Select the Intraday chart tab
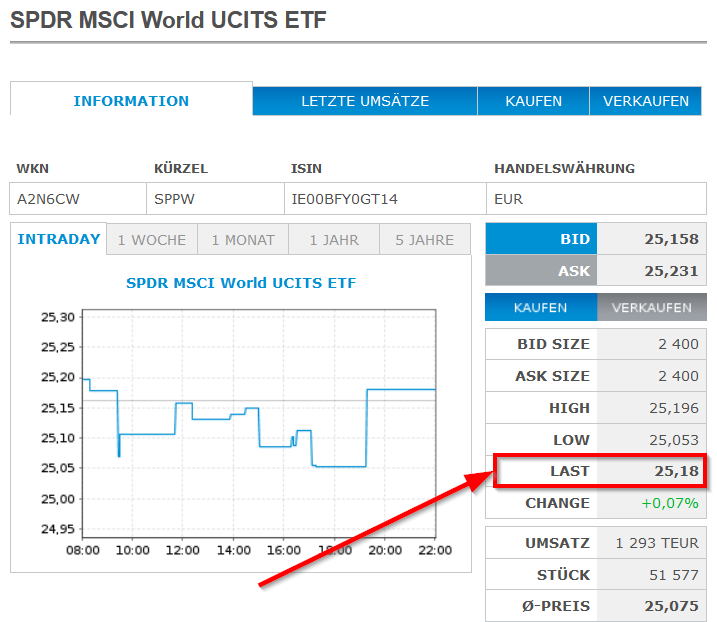717x622 pixels. point(59,239)
